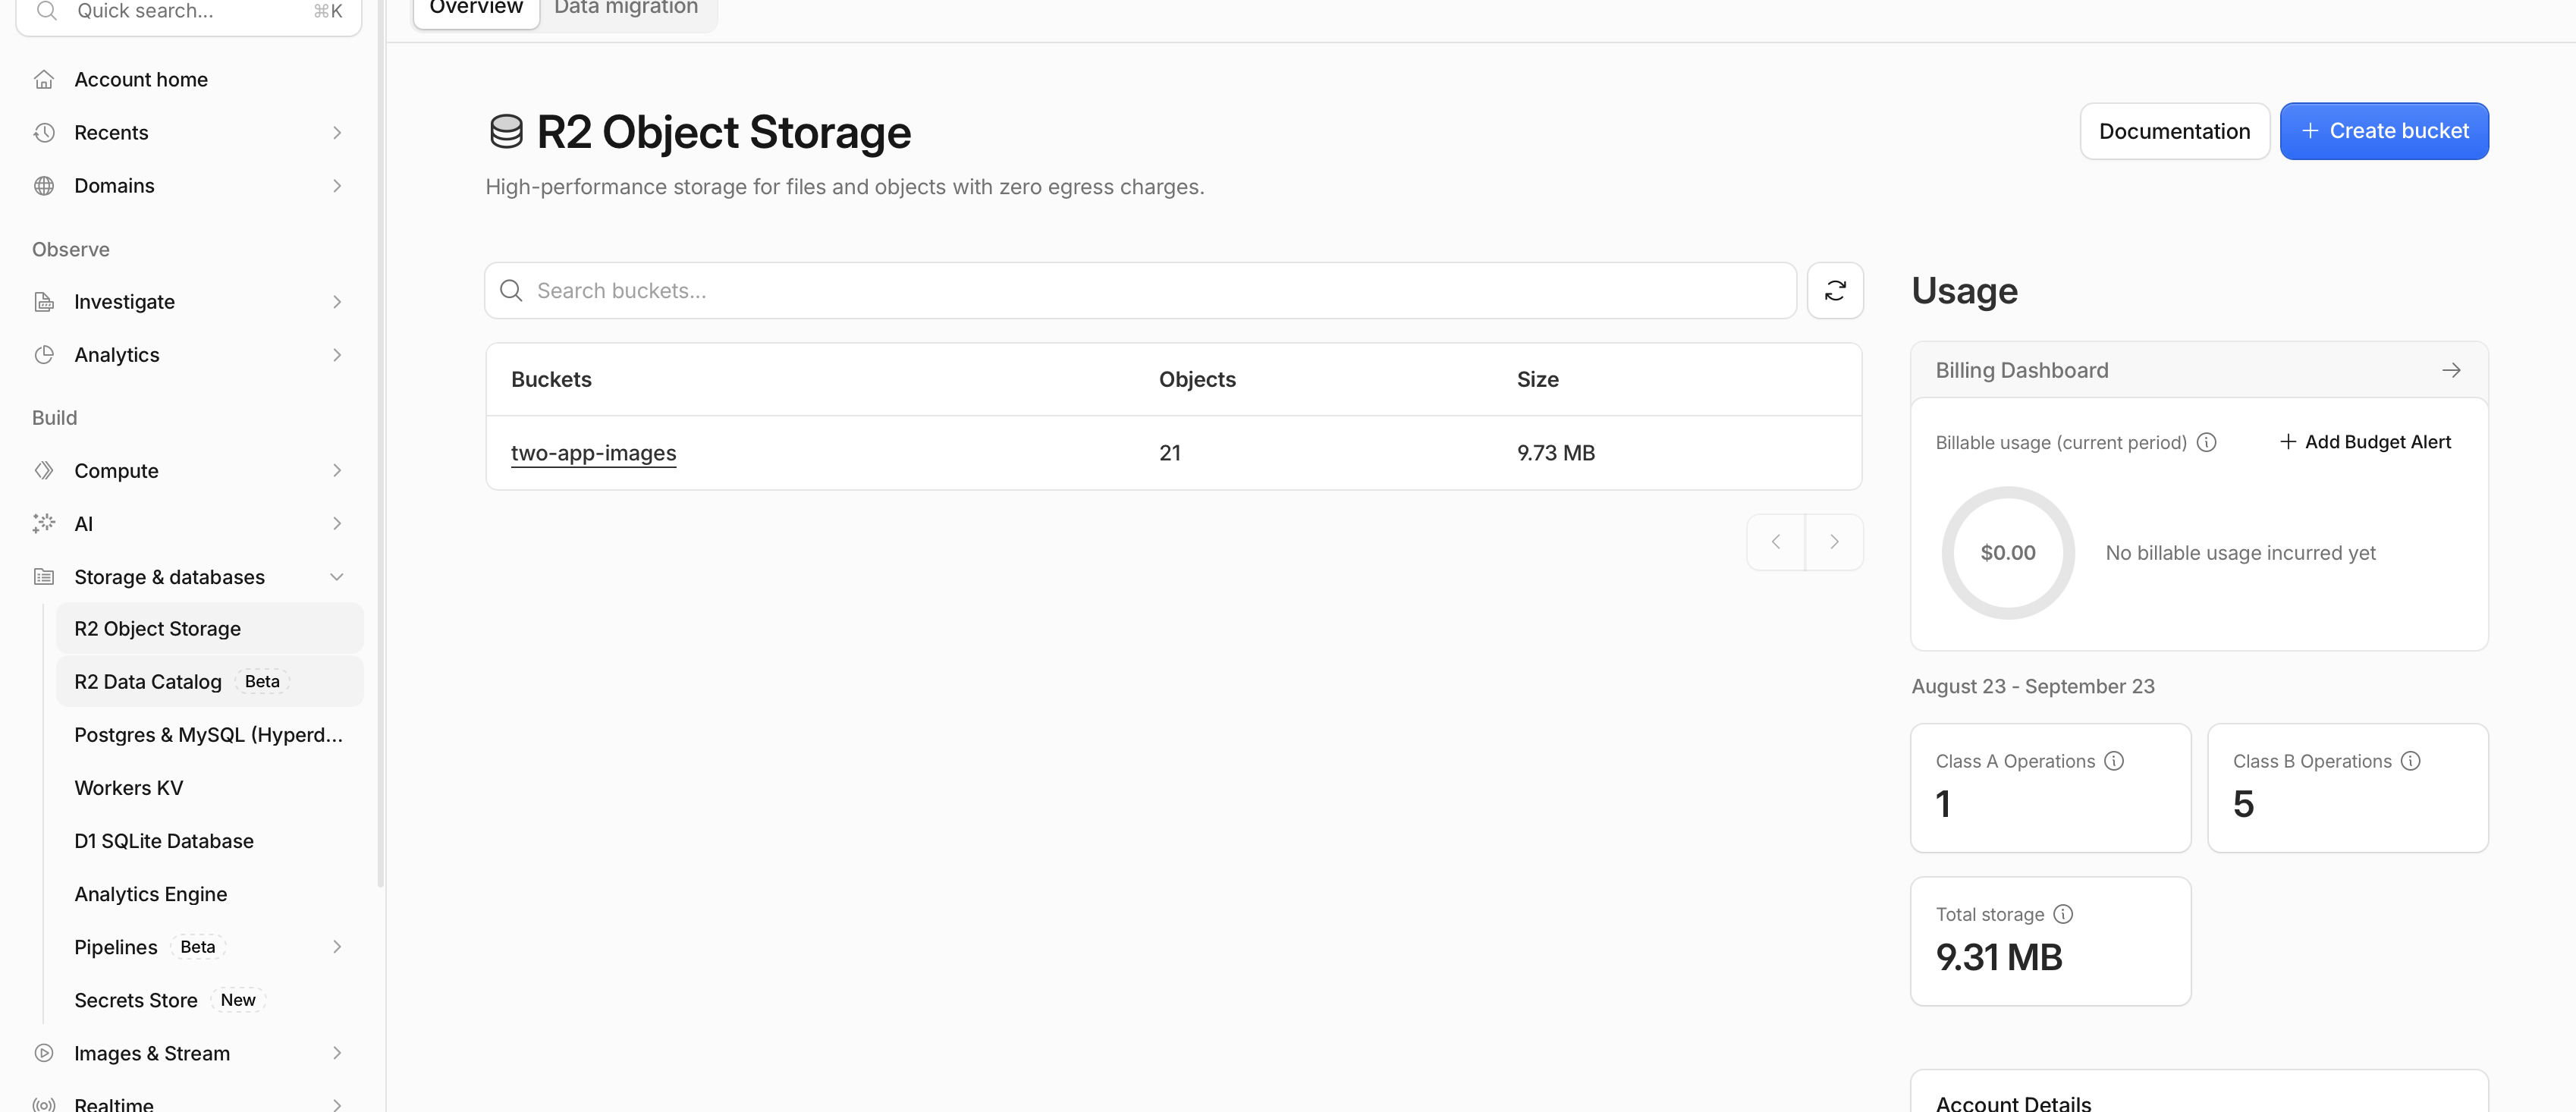Viewport: 2576px width, 1112px height.
Task: Open info tooltip for Class A Operations
Action: point(2114,761)
